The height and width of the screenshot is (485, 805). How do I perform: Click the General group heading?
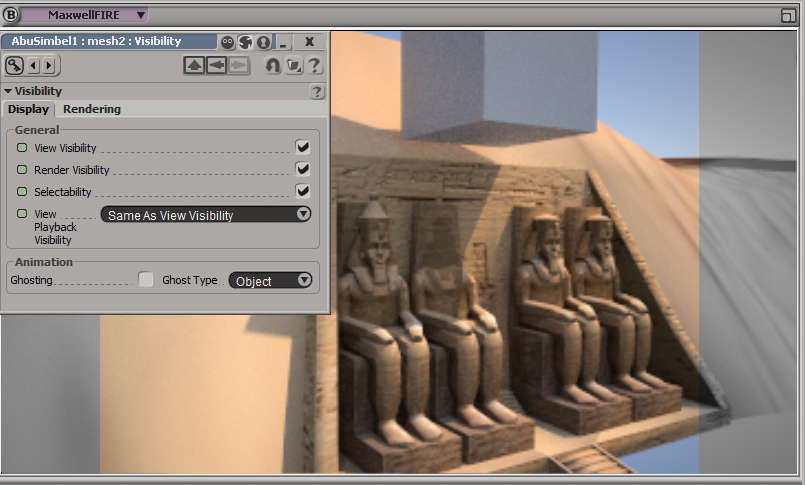point(37,130)
